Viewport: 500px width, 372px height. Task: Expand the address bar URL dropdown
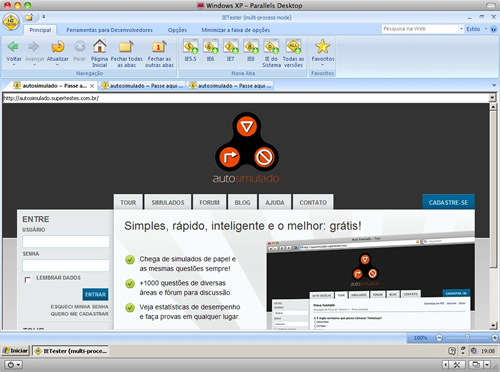pyautogui.click(x=492, y=98)
